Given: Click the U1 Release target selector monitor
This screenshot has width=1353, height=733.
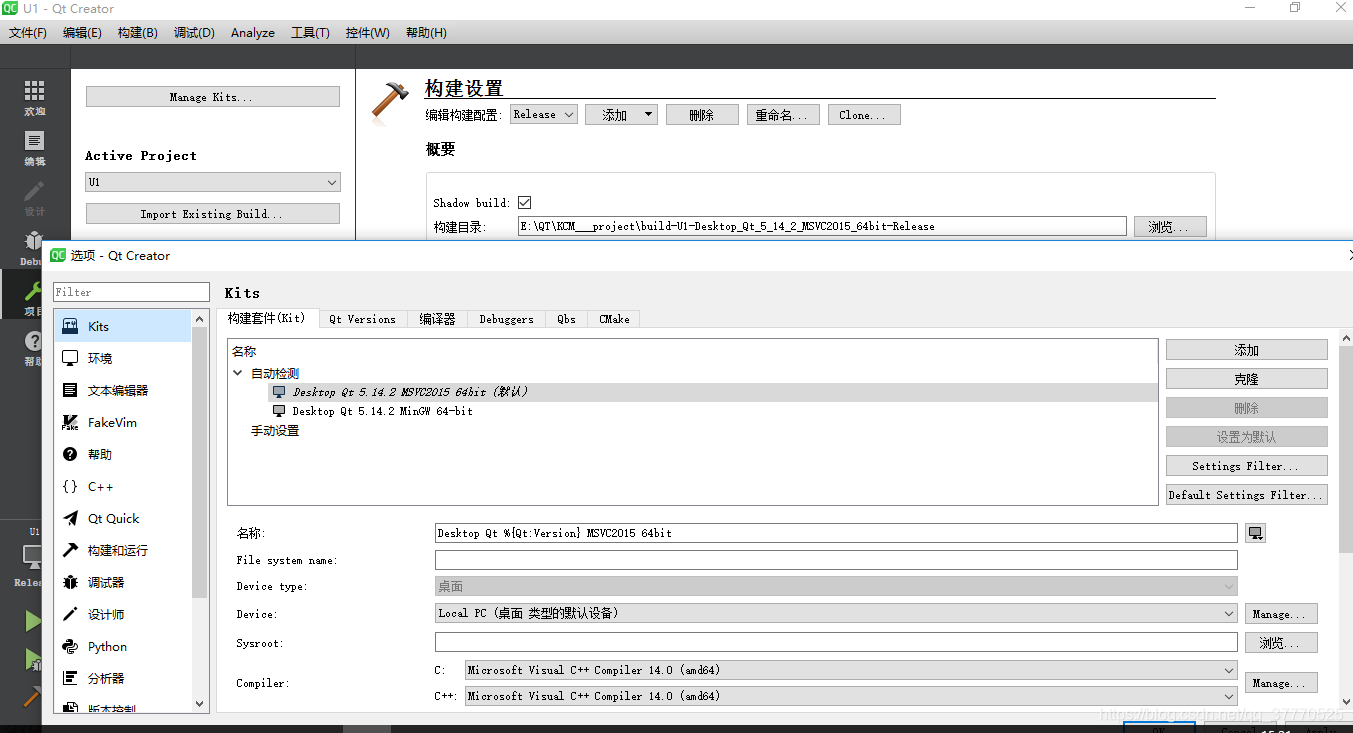Looking at the screenshot, I should (32, 557).
